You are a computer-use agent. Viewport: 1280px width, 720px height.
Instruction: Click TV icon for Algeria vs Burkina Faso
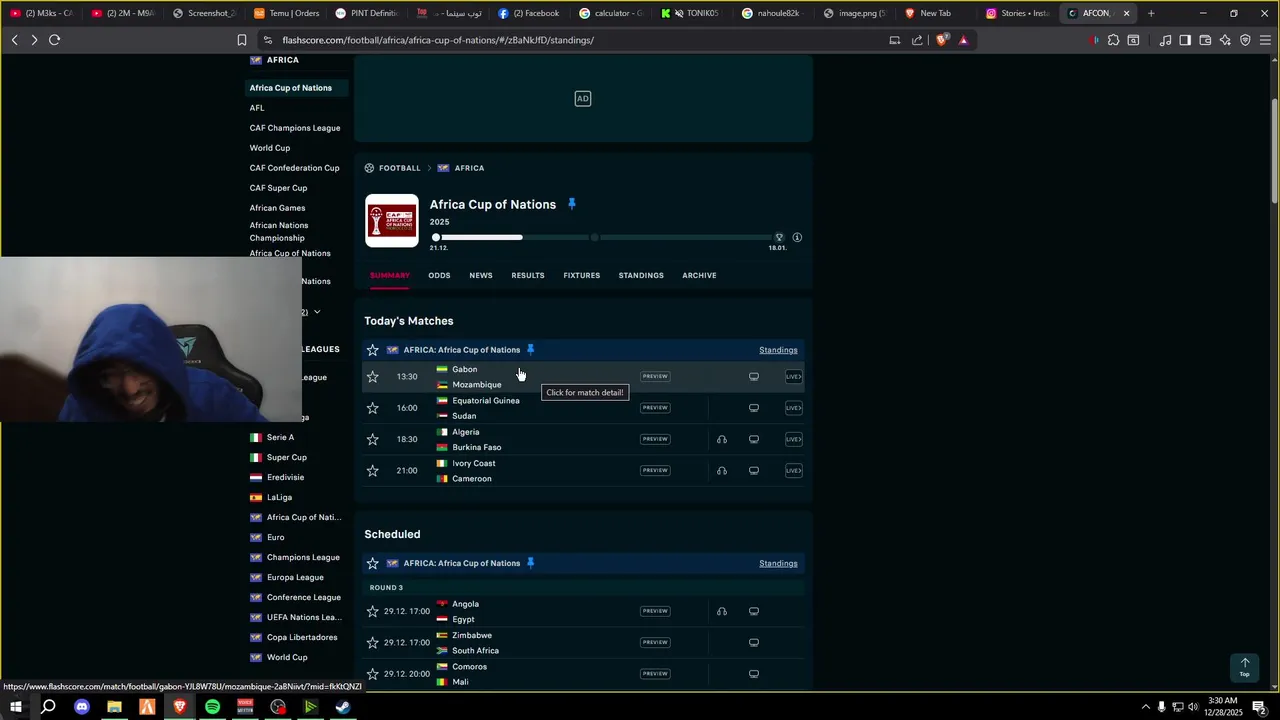tap(754, 439)
